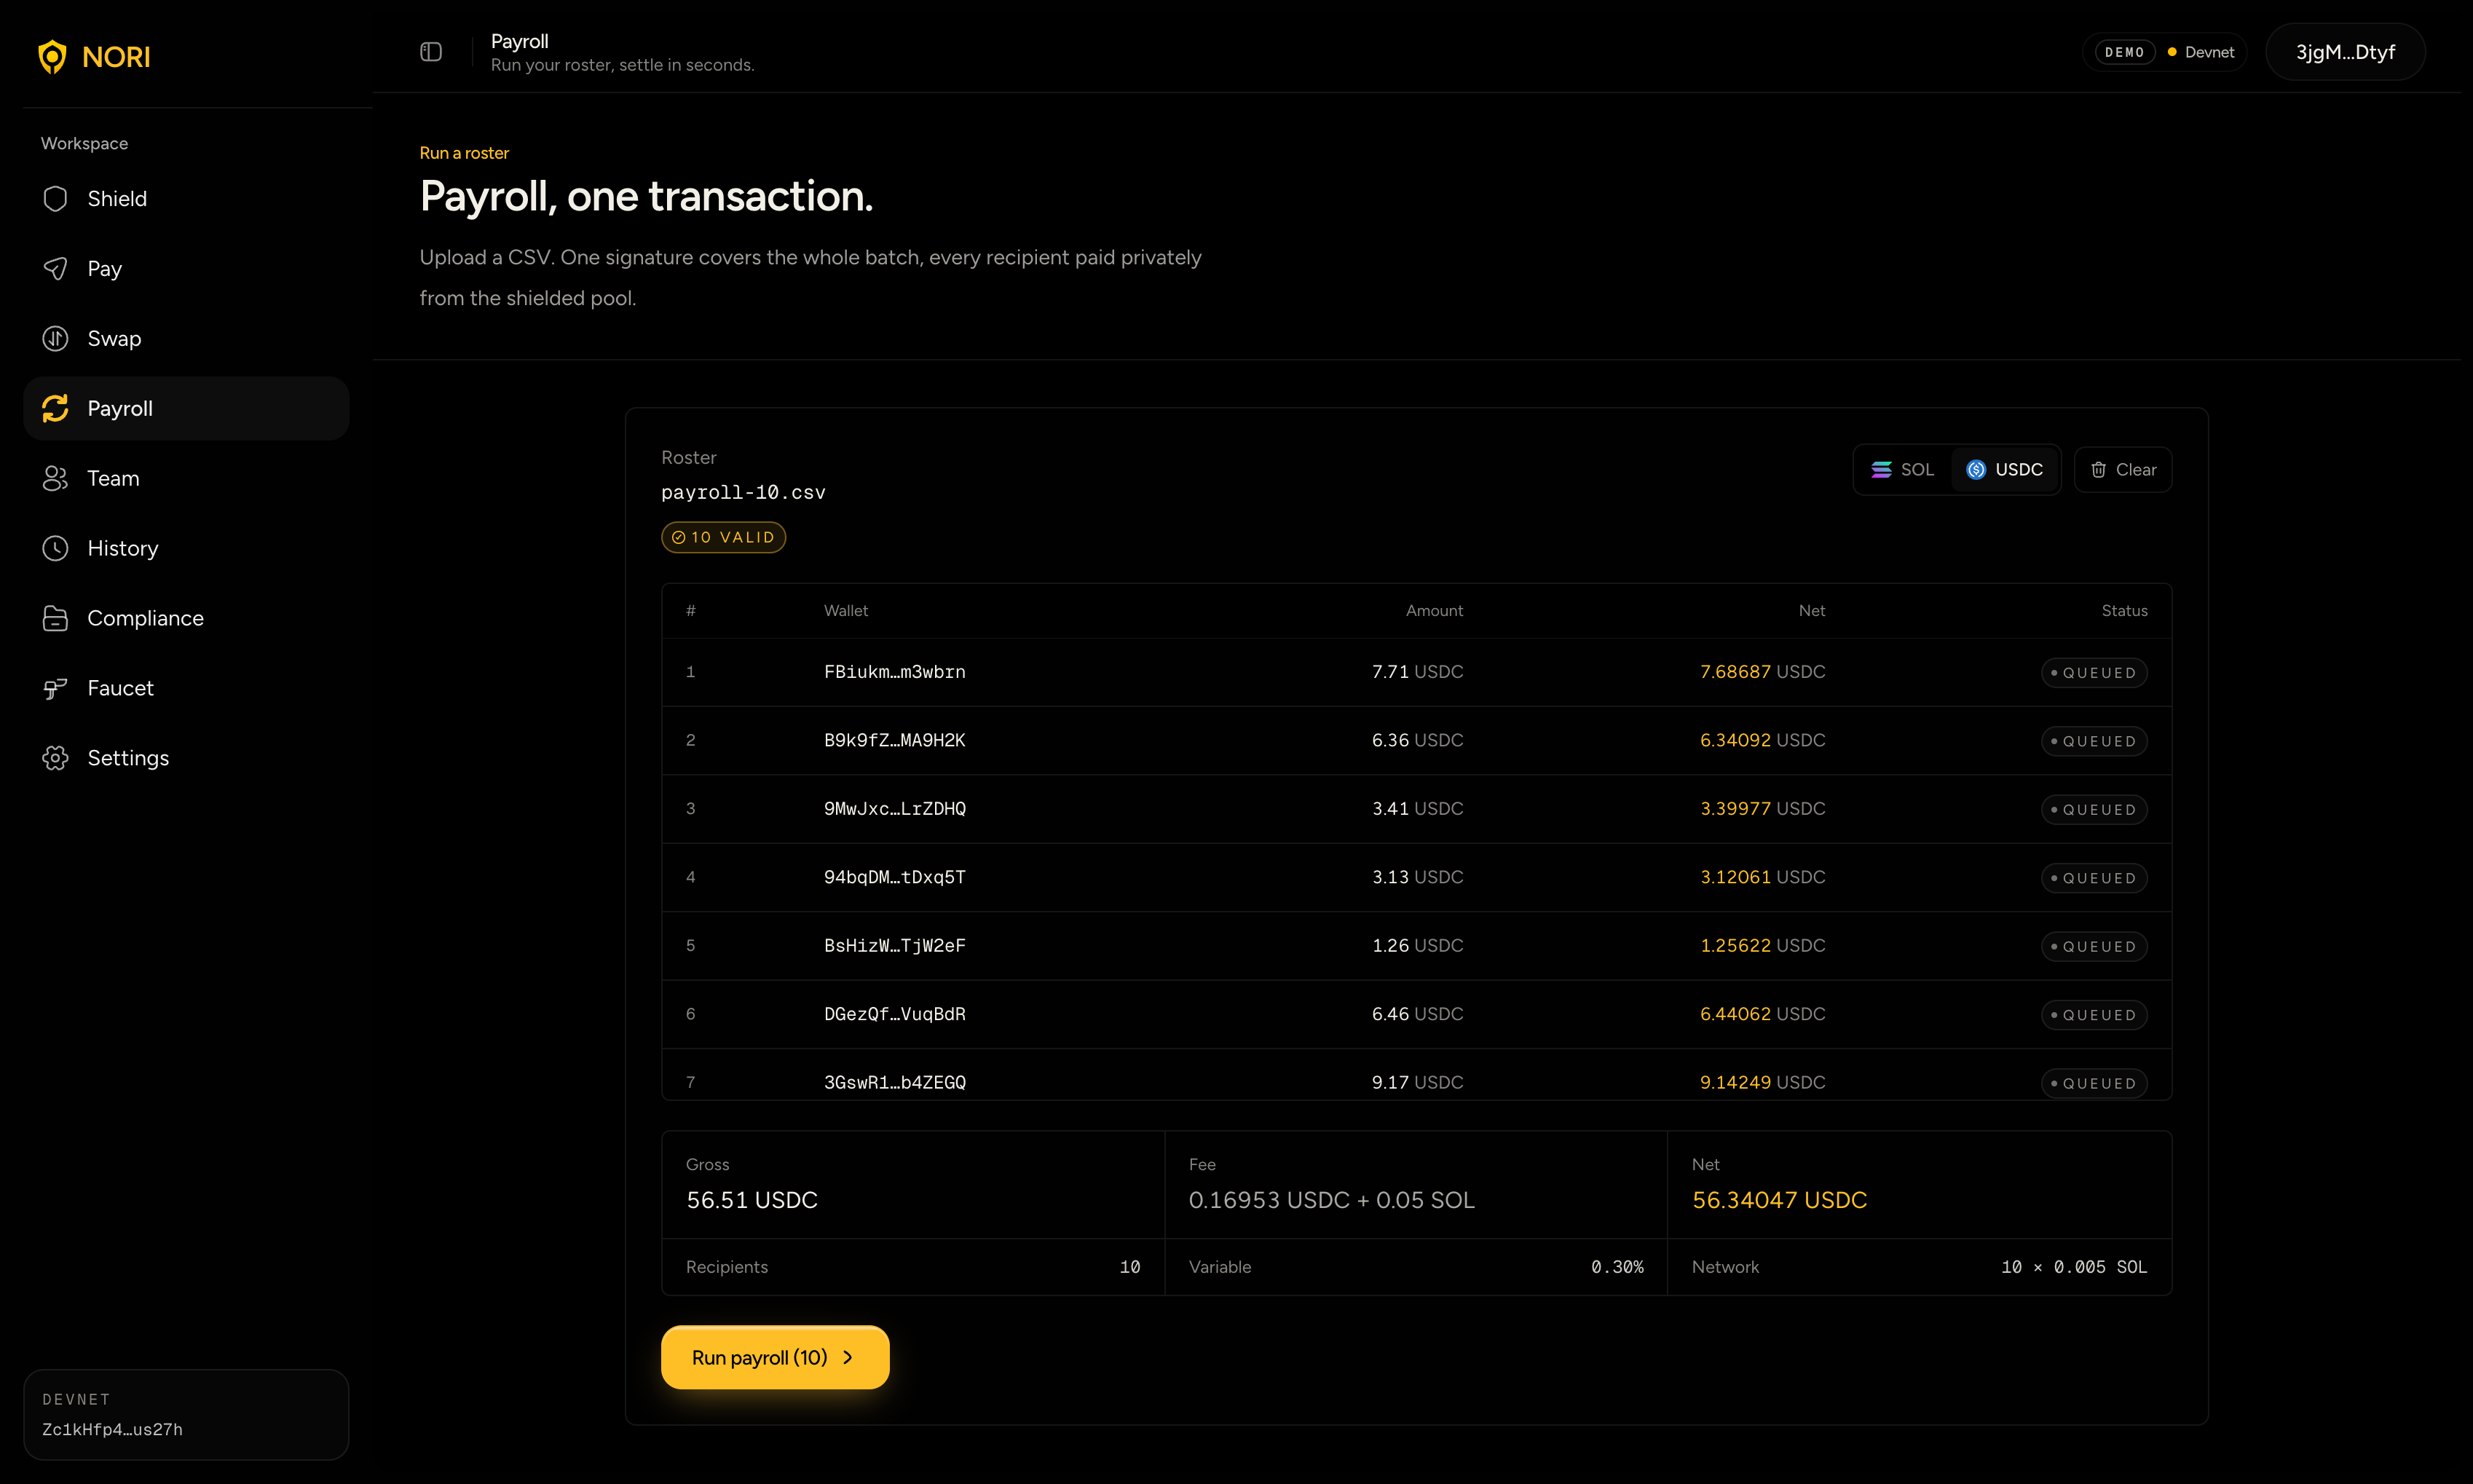Click the Team people icon
Viewport: 2473px width, 1484px height.
(x=55, y=478)
